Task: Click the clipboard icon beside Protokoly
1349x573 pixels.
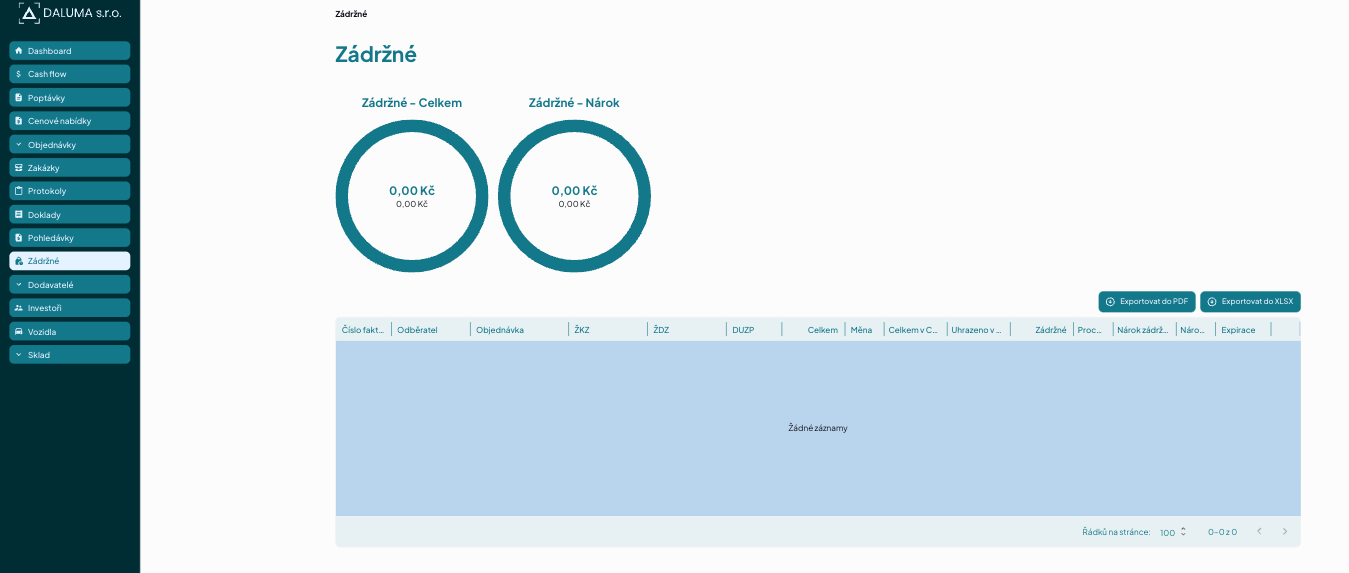Action: coord(18,191)
